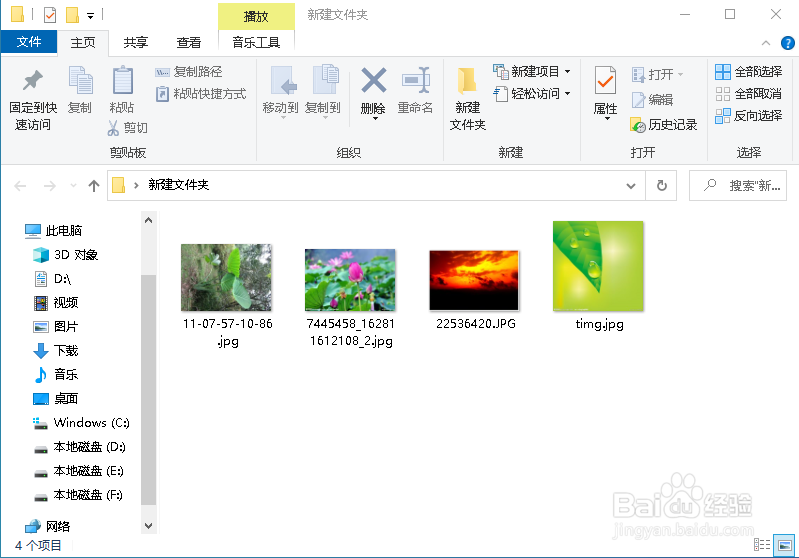The image size is (799, 558).
Task: Open the D:\ sidebar entry
Action: [x=52, y=279]
